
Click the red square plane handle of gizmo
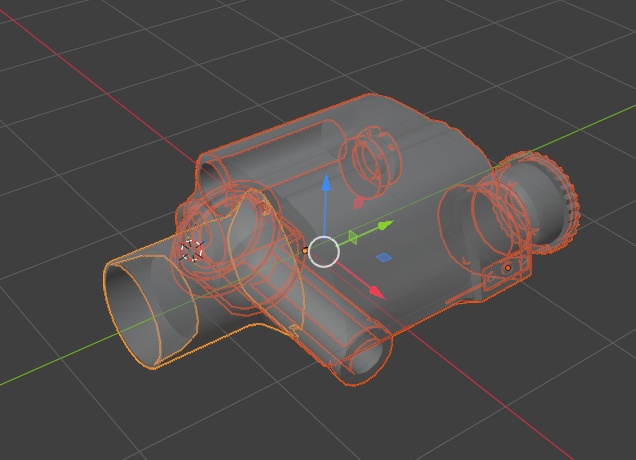click(359, 203)
